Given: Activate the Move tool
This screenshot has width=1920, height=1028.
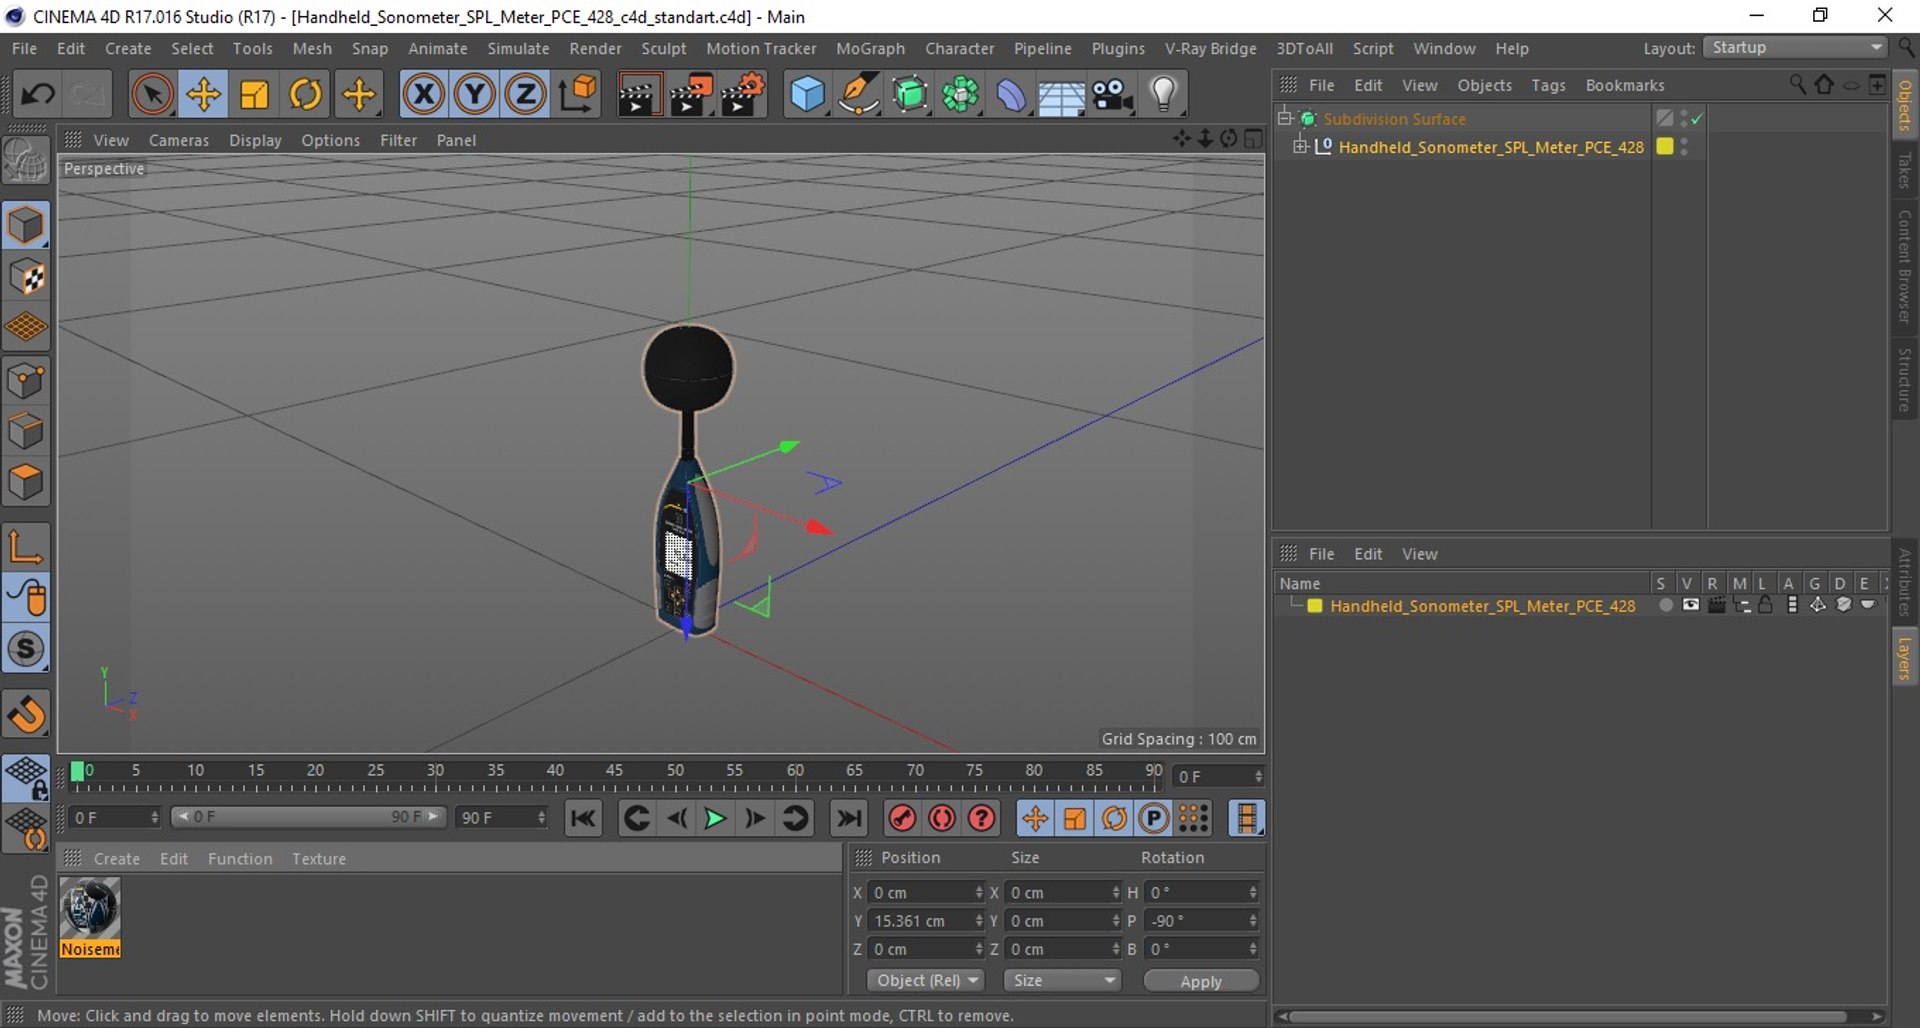Looking at the screenshot, I should (203, 94).
